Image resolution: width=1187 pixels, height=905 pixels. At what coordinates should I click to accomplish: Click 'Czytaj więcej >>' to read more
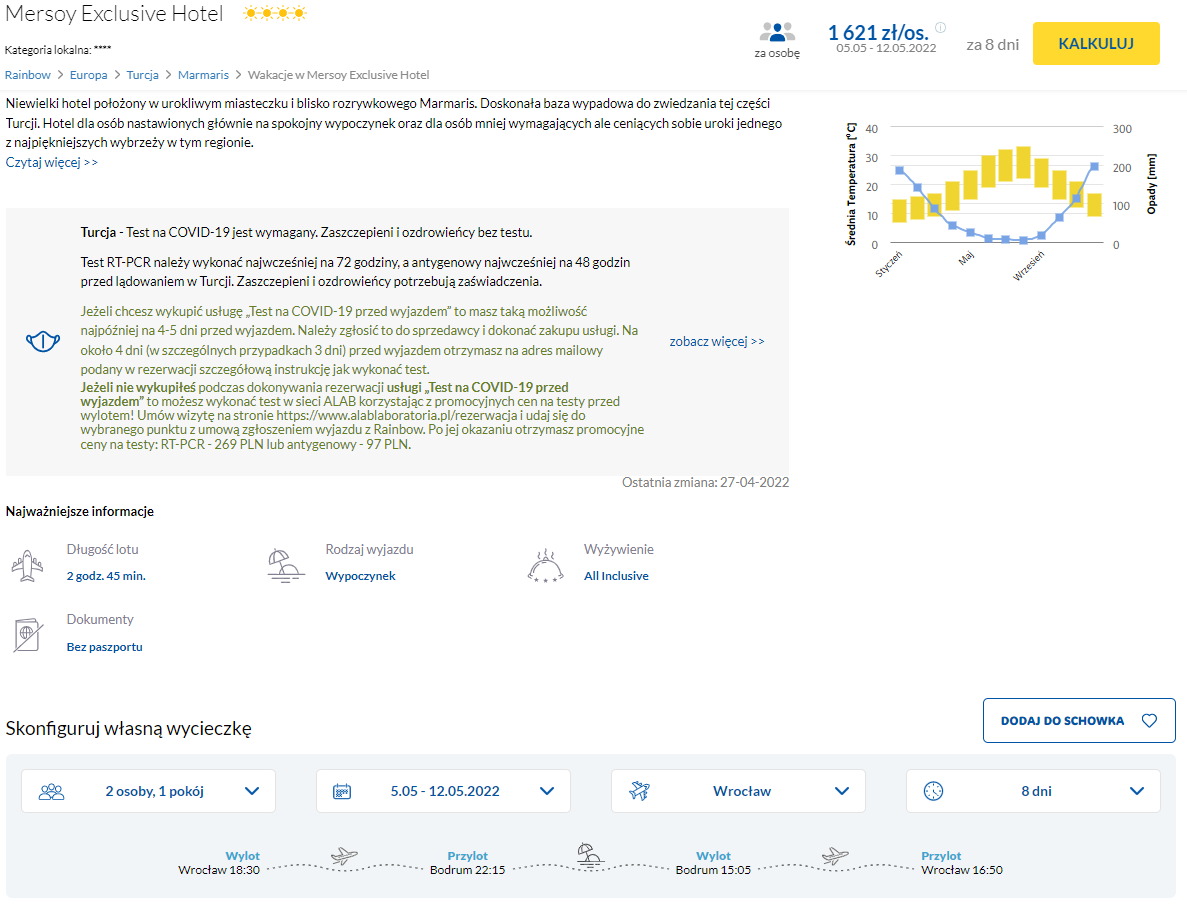tap(52, 162)
